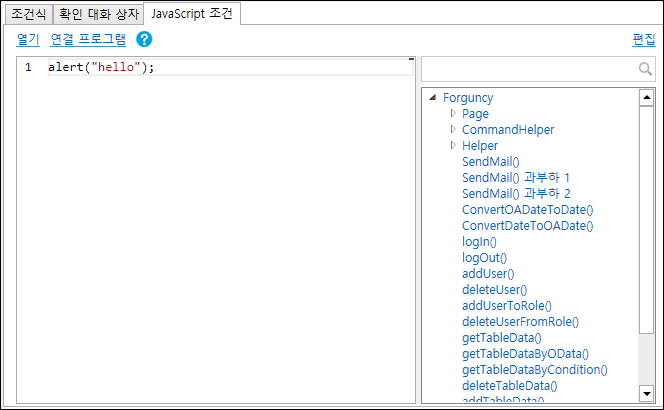664x410 pixels.
Task: Click the 열기 link
Action: pyautogui.click(x=27, y=40)
